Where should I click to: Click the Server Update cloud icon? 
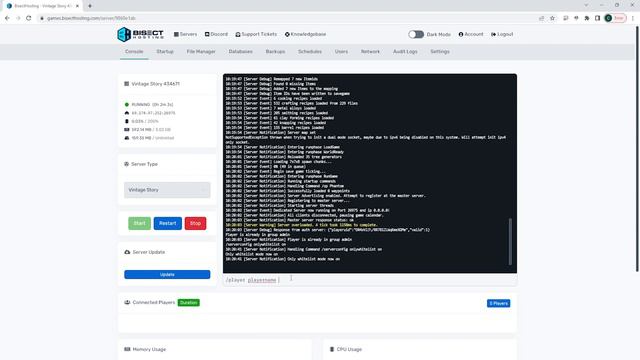tap(127, 252)
